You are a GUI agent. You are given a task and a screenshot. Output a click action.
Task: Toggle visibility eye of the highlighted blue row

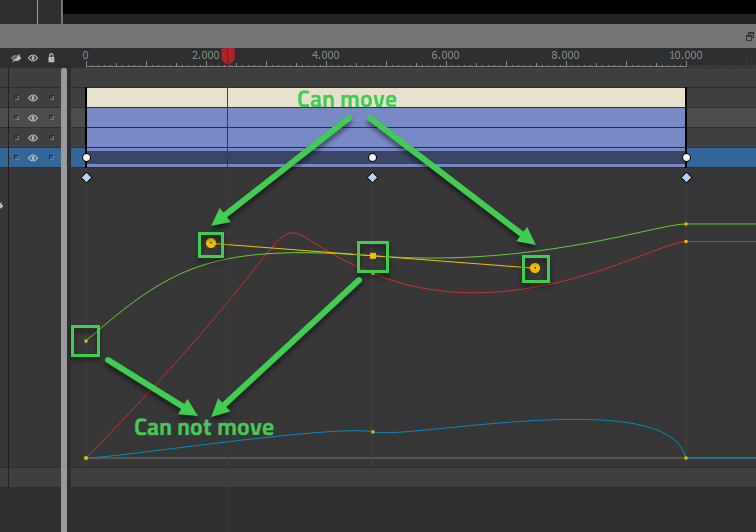click(33, 158)
